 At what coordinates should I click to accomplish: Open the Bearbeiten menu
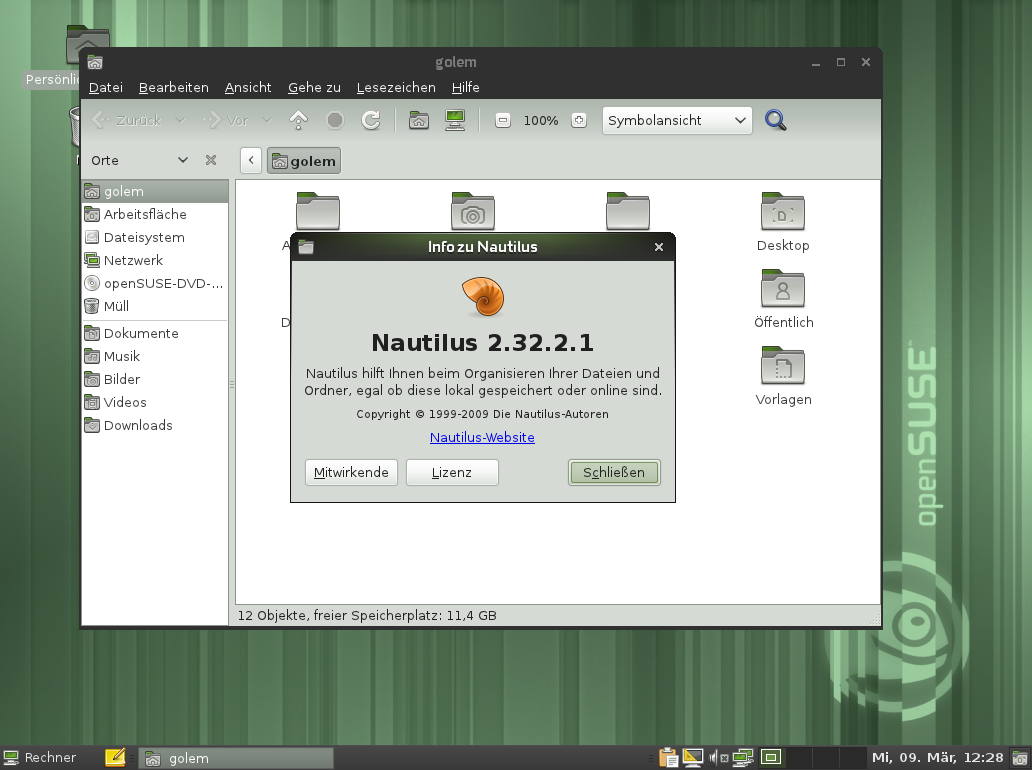coord(173,87)
